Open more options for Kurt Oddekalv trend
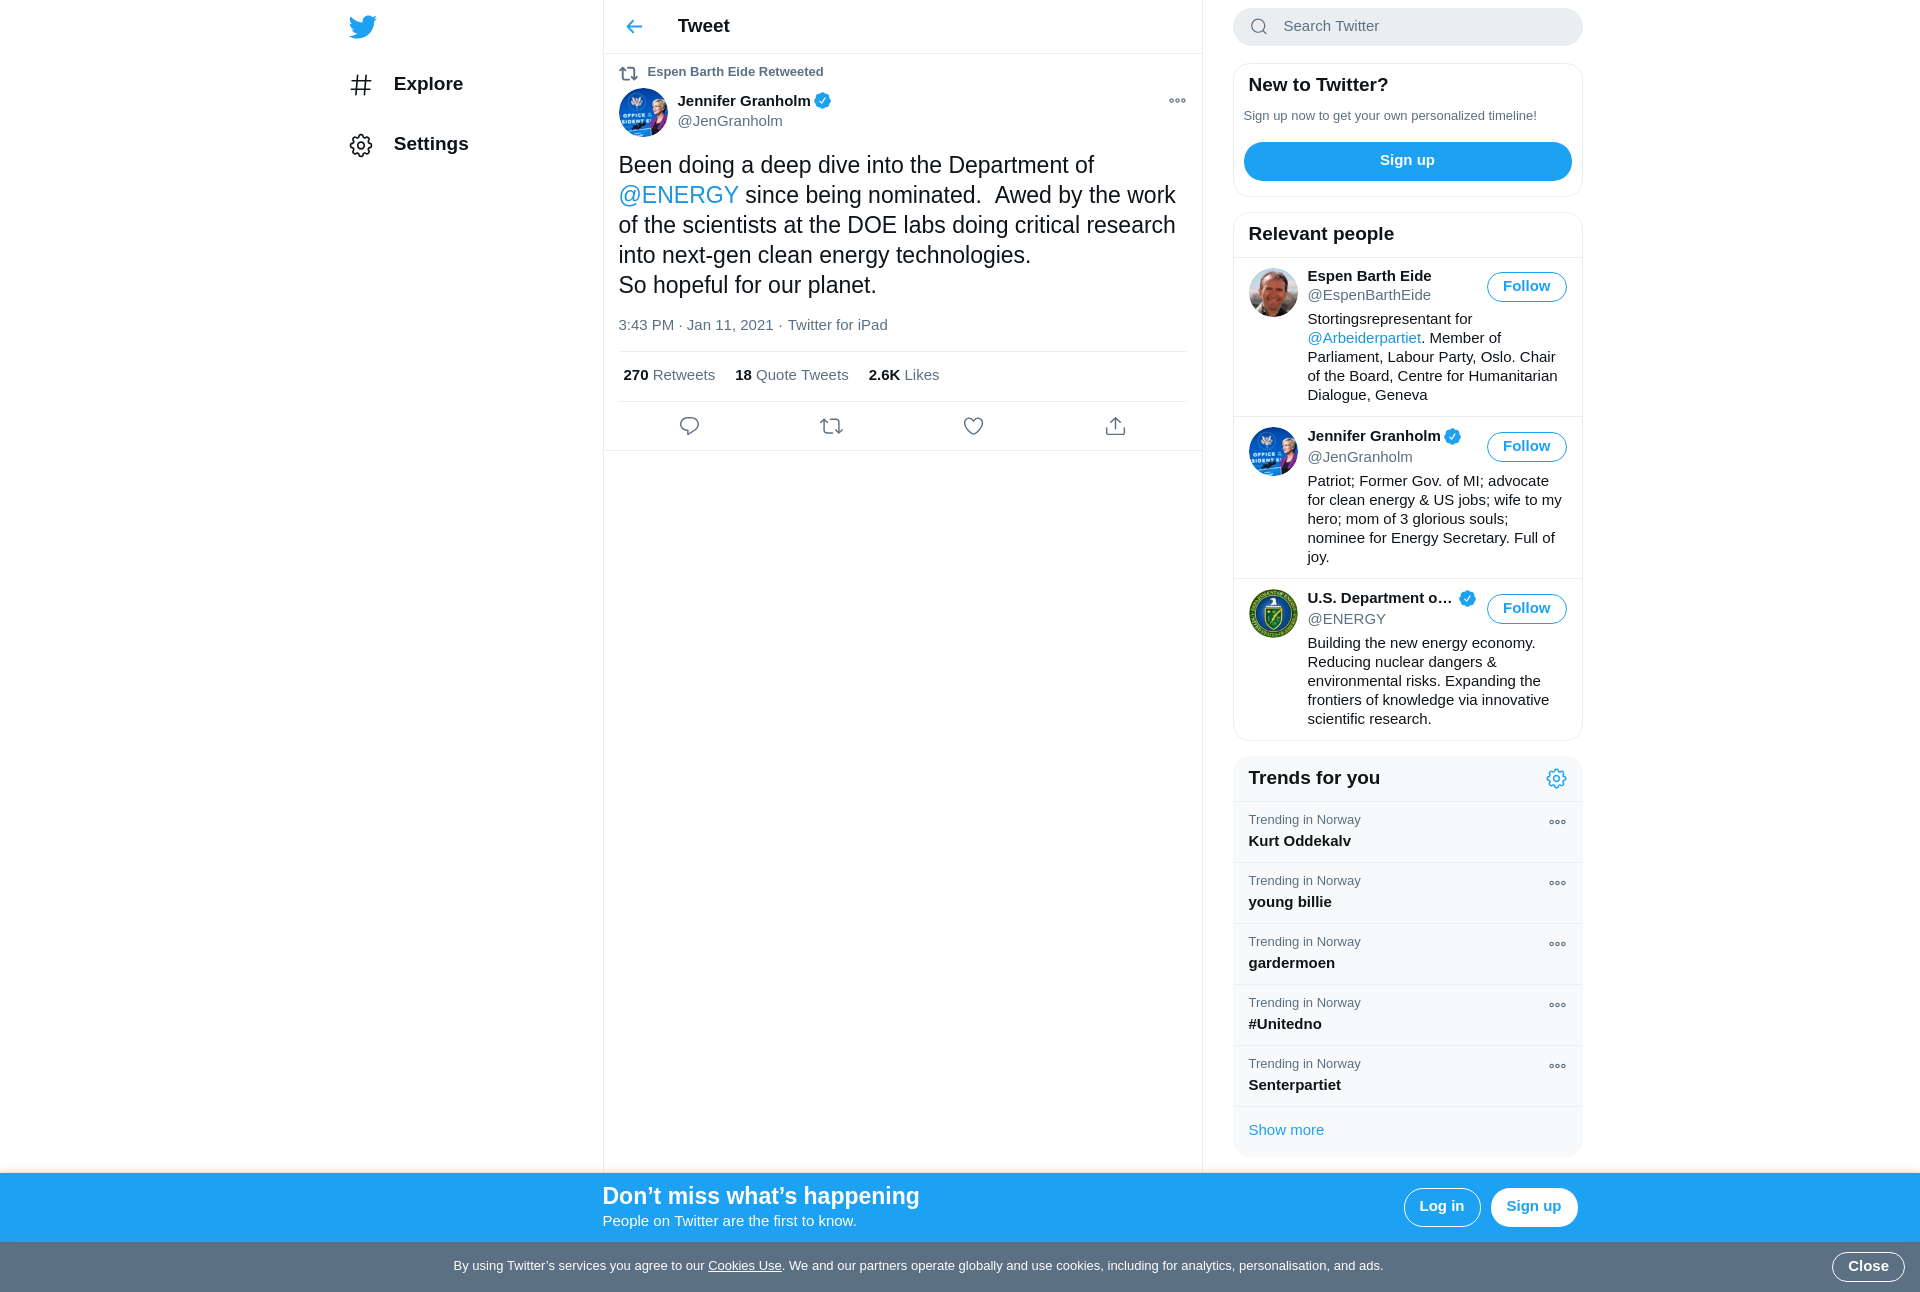The height and width of the screenshot is (1292, 1920). (1557, 822)
